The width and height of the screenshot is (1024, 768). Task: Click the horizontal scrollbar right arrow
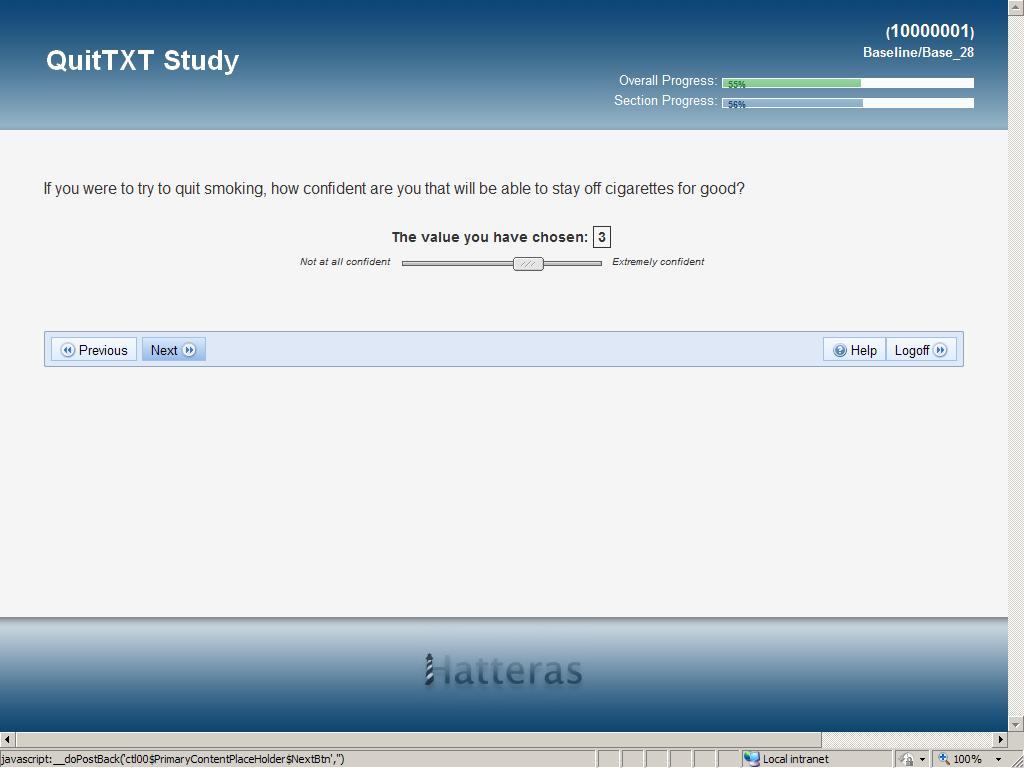(1000, 739)
